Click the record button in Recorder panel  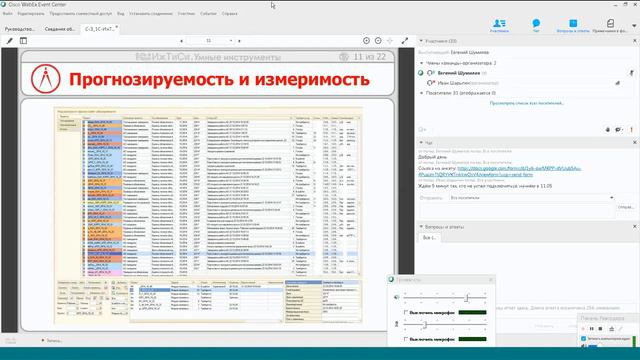point(583,329)
